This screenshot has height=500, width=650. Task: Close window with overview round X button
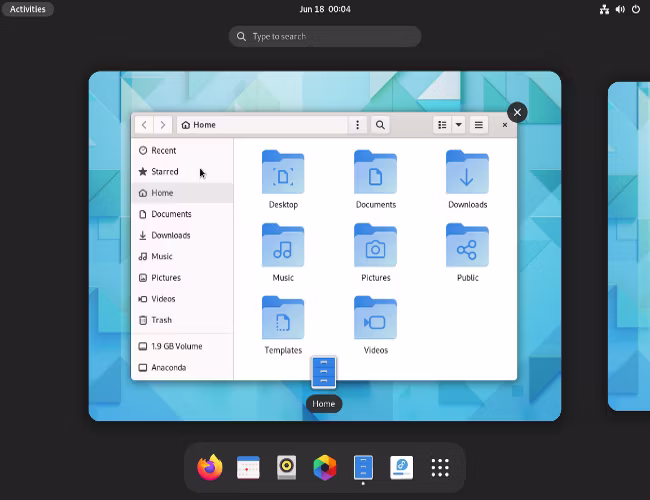517,112
